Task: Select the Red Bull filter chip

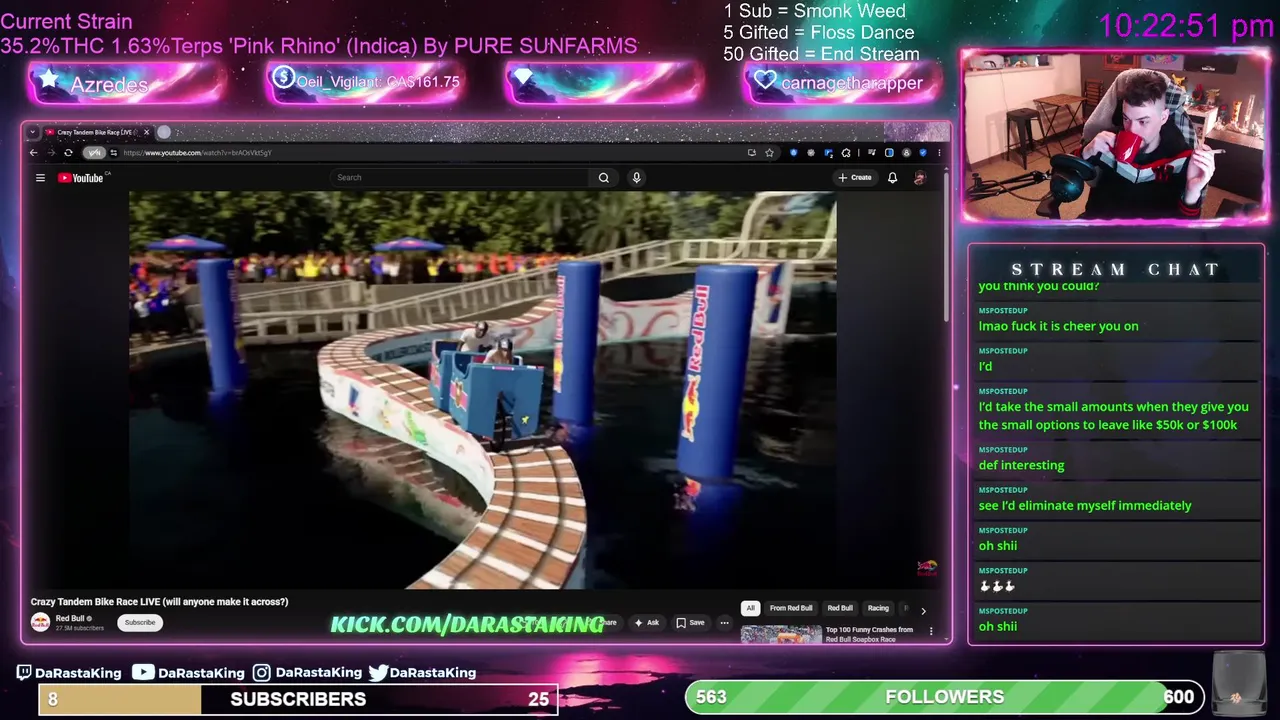Action: coord(840,608)
